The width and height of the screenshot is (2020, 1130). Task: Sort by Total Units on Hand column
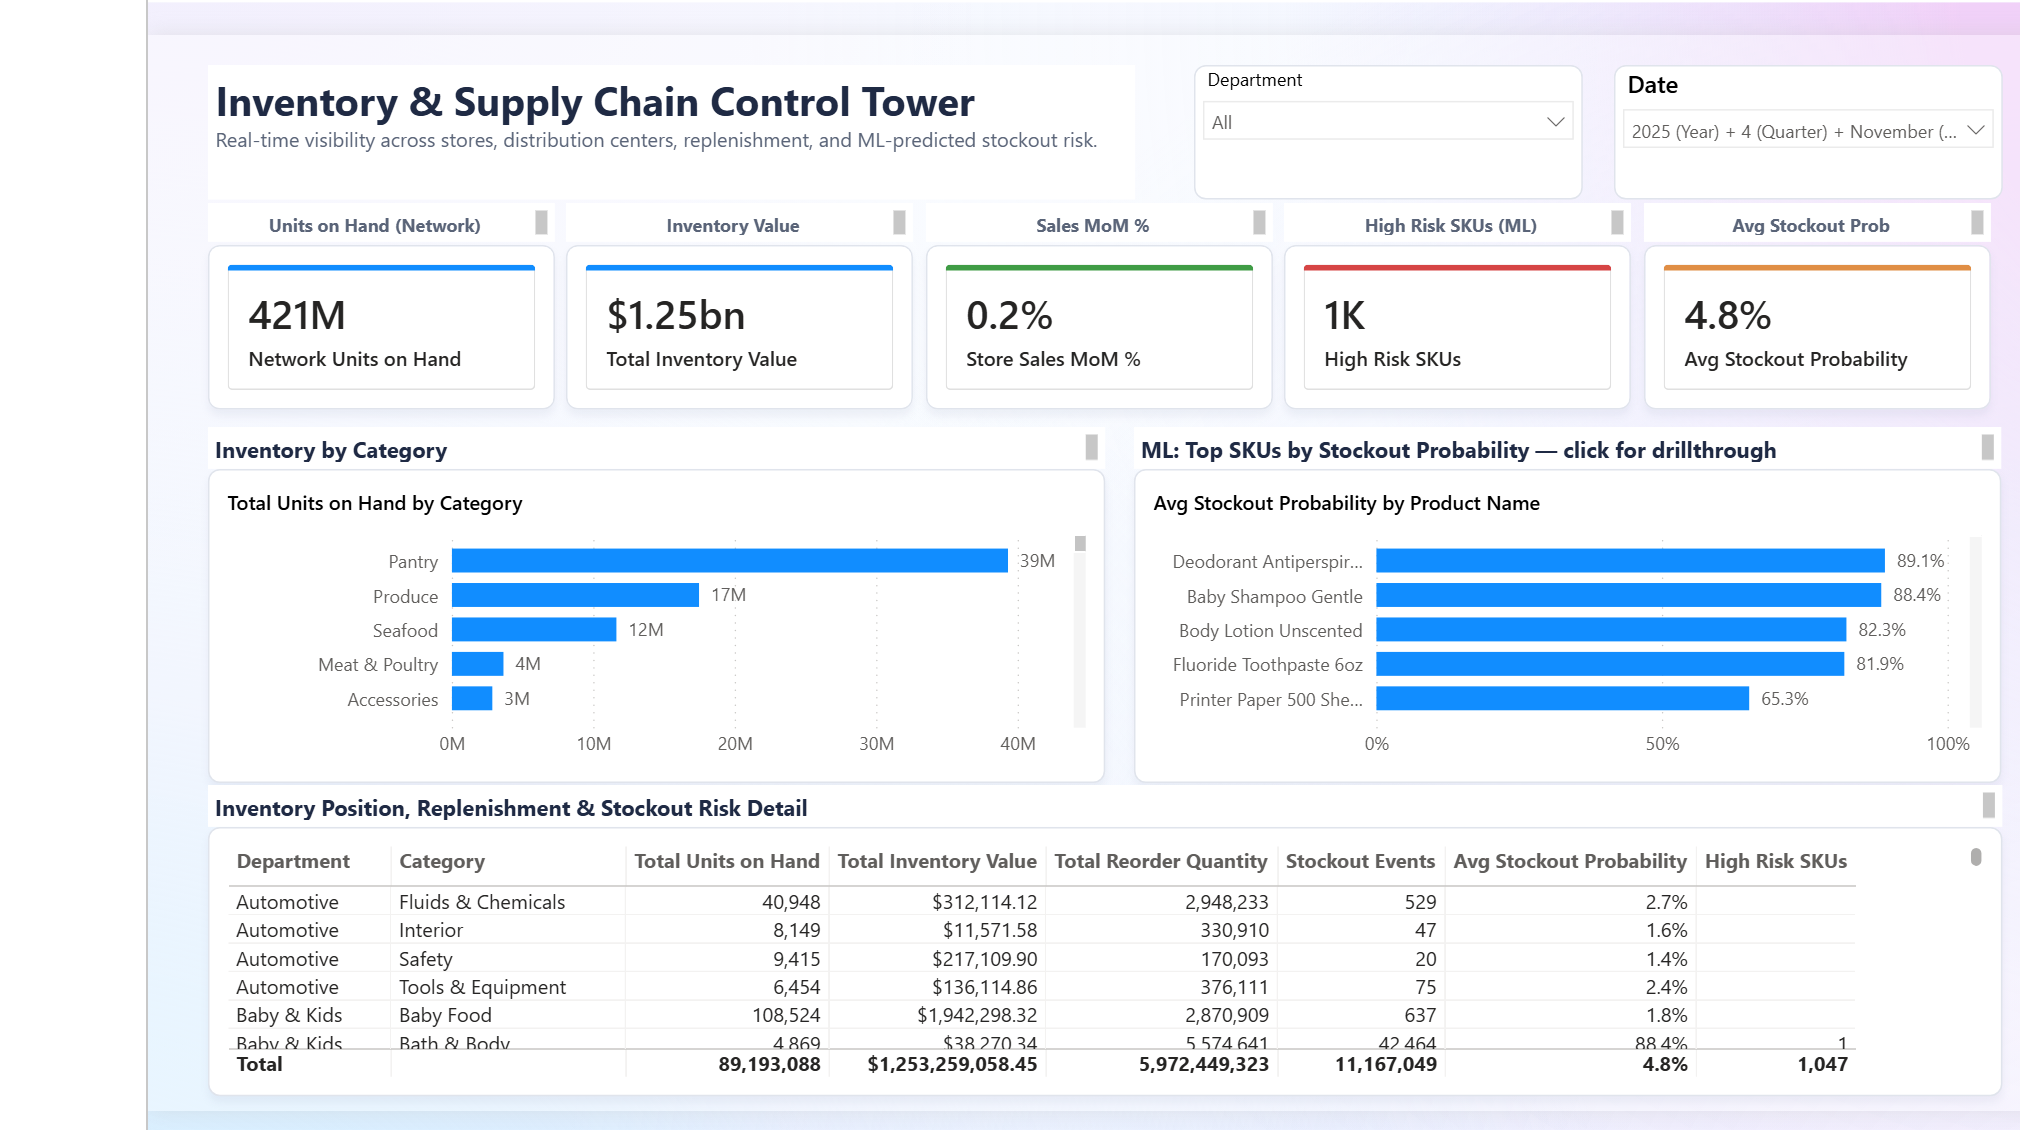click(727, 861)
